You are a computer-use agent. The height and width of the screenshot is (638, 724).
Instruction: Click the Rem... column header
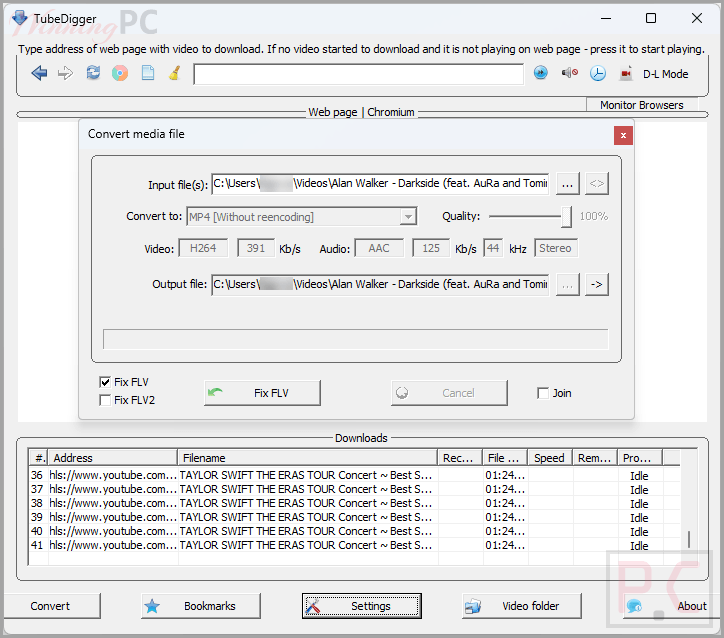click(595, 457)
